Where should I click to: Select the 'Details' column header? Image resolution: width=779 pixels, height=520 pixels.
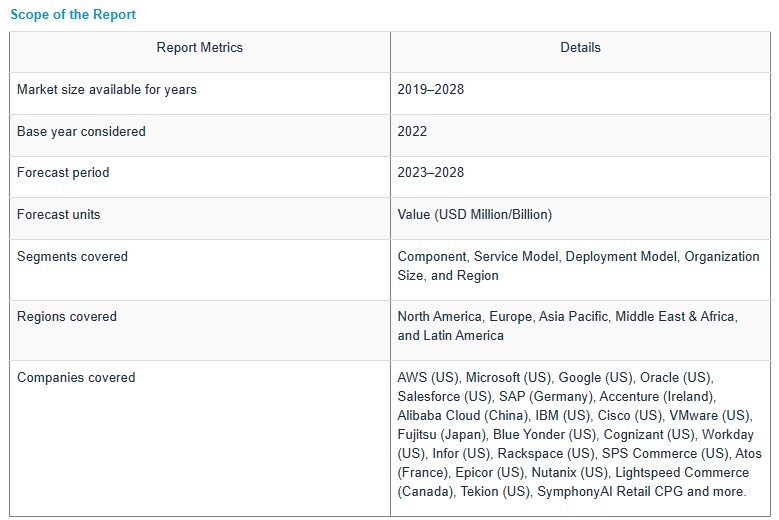coord(580,47)
